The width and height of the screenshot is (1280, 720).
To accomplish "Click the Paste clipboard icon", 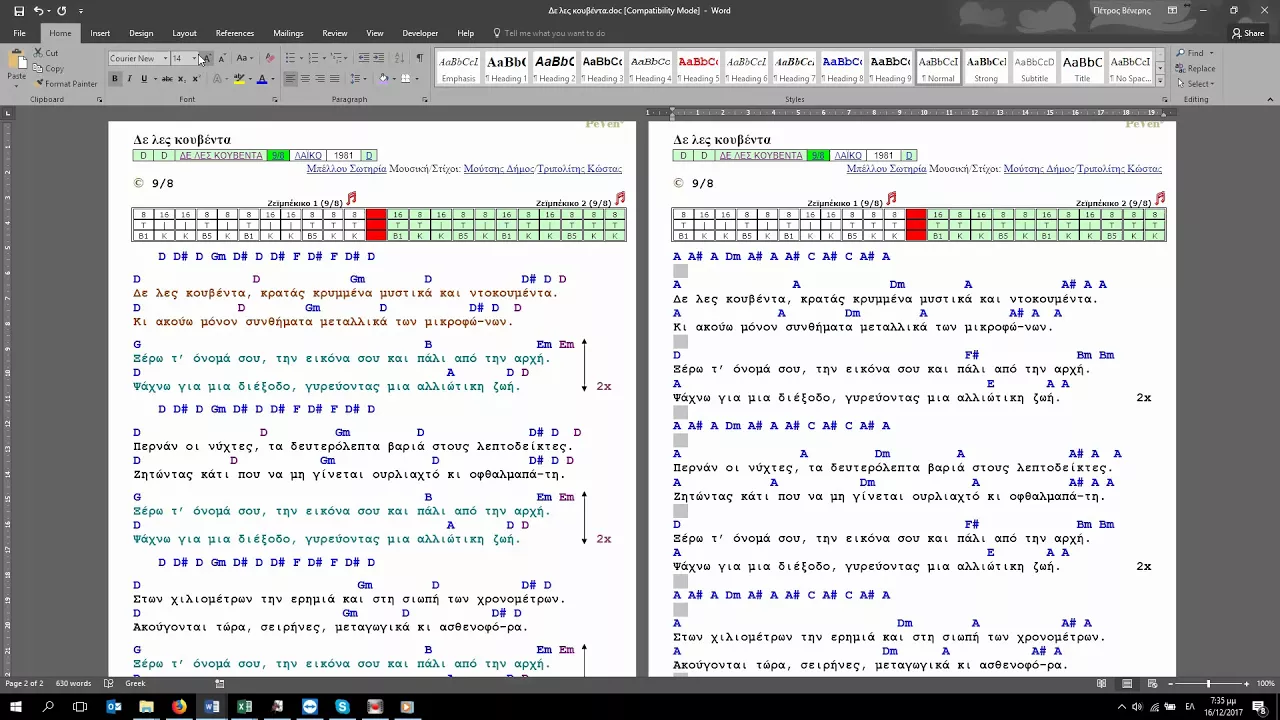I will 16,62.
